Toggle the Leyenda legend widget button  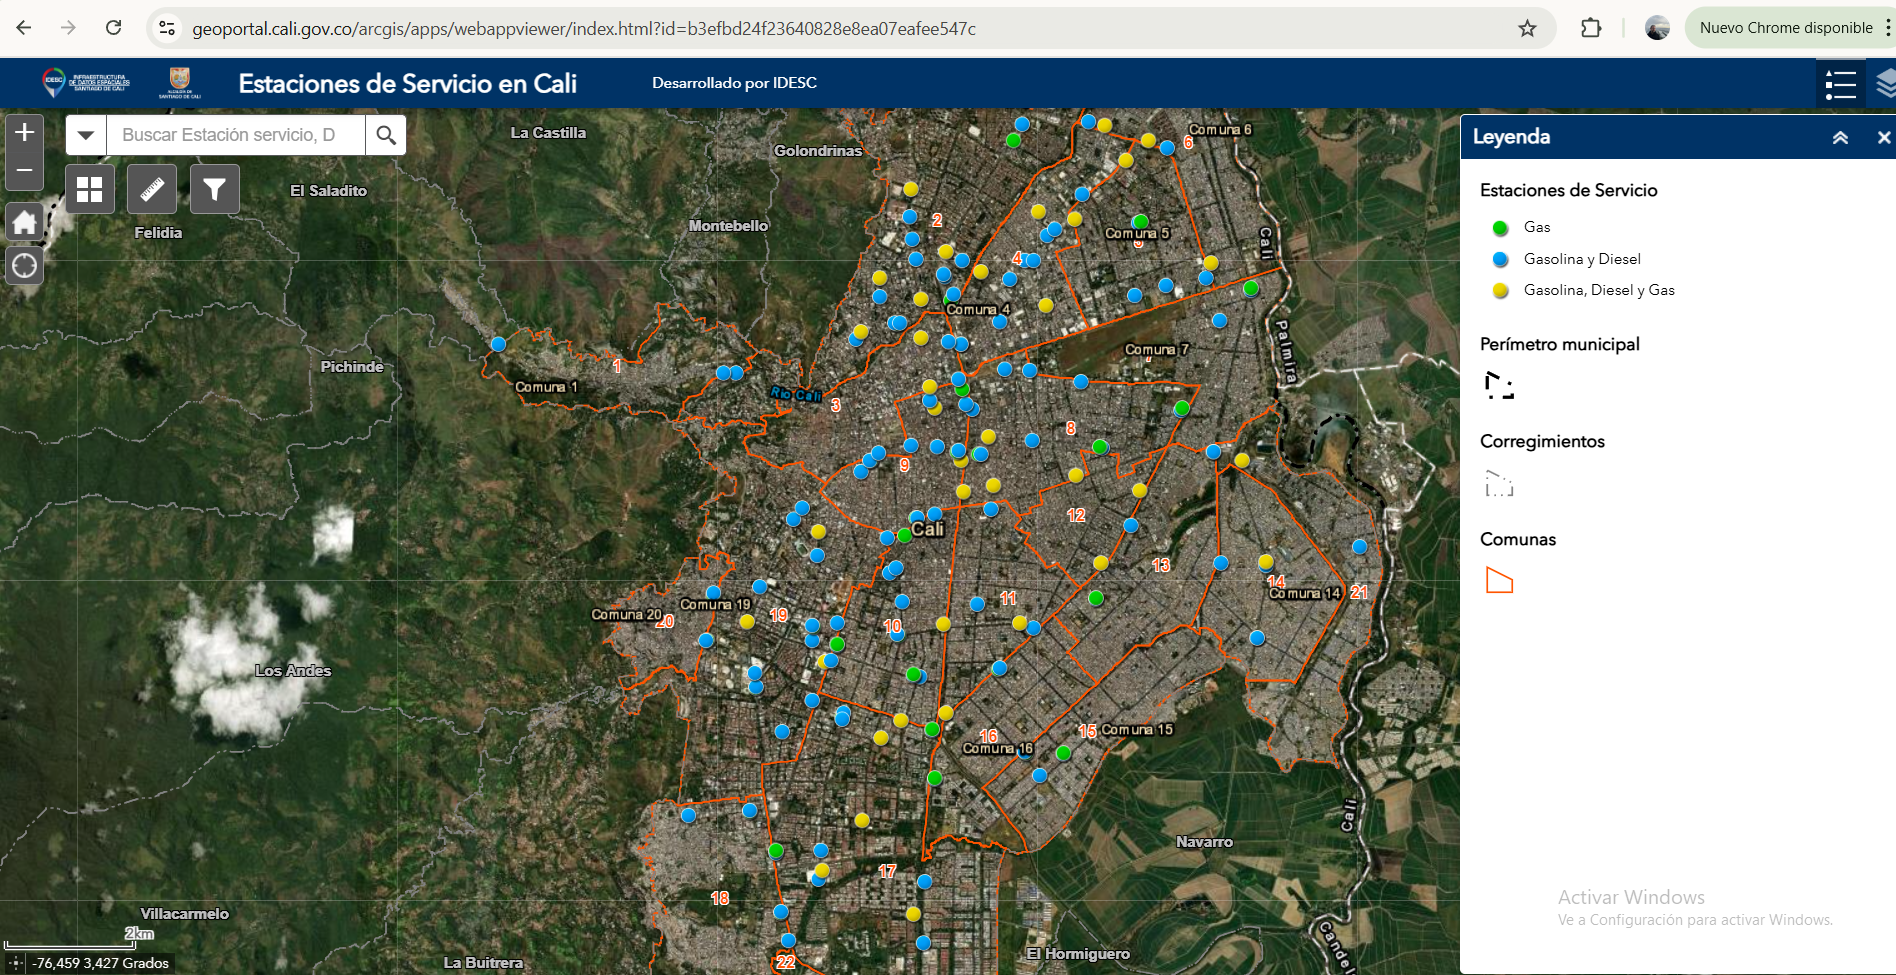tap(1840, 84)
